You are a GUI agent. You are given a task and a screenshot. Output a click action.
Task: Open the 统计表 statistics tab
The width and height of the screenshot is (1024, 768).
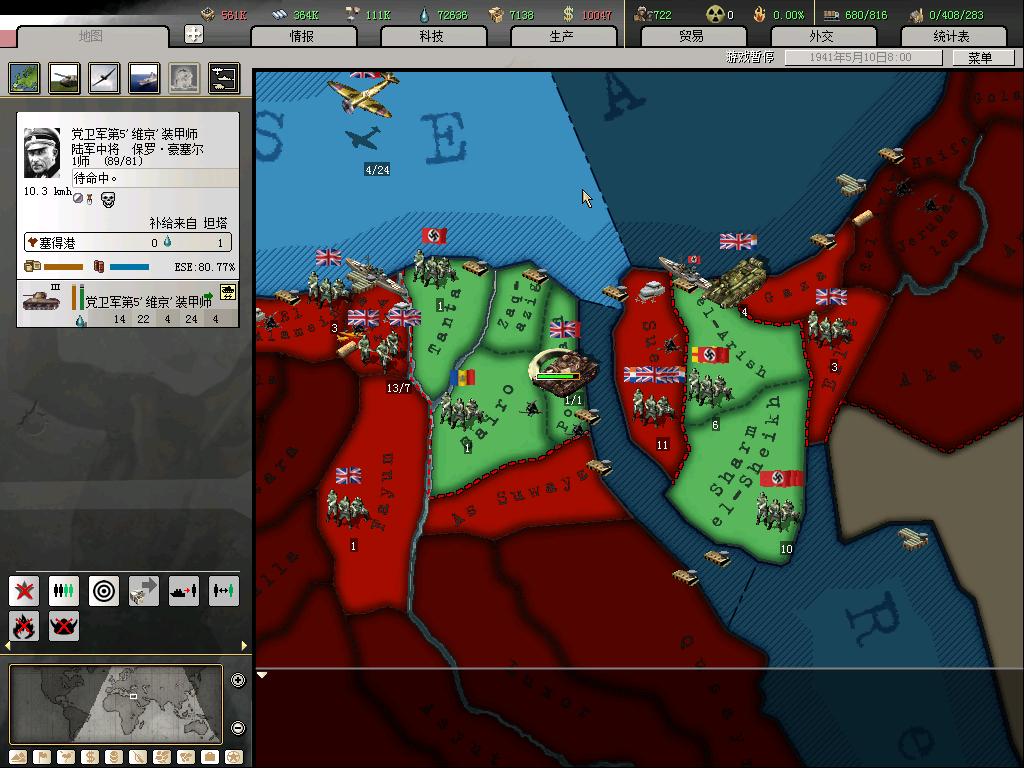[953, 37]
